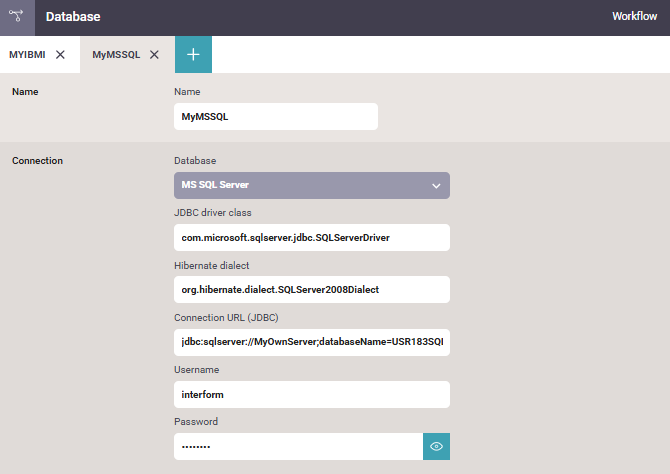Click the workflow icon in top-left corner
The height and width of the screenshot is (474, 670).
[16, 17]
